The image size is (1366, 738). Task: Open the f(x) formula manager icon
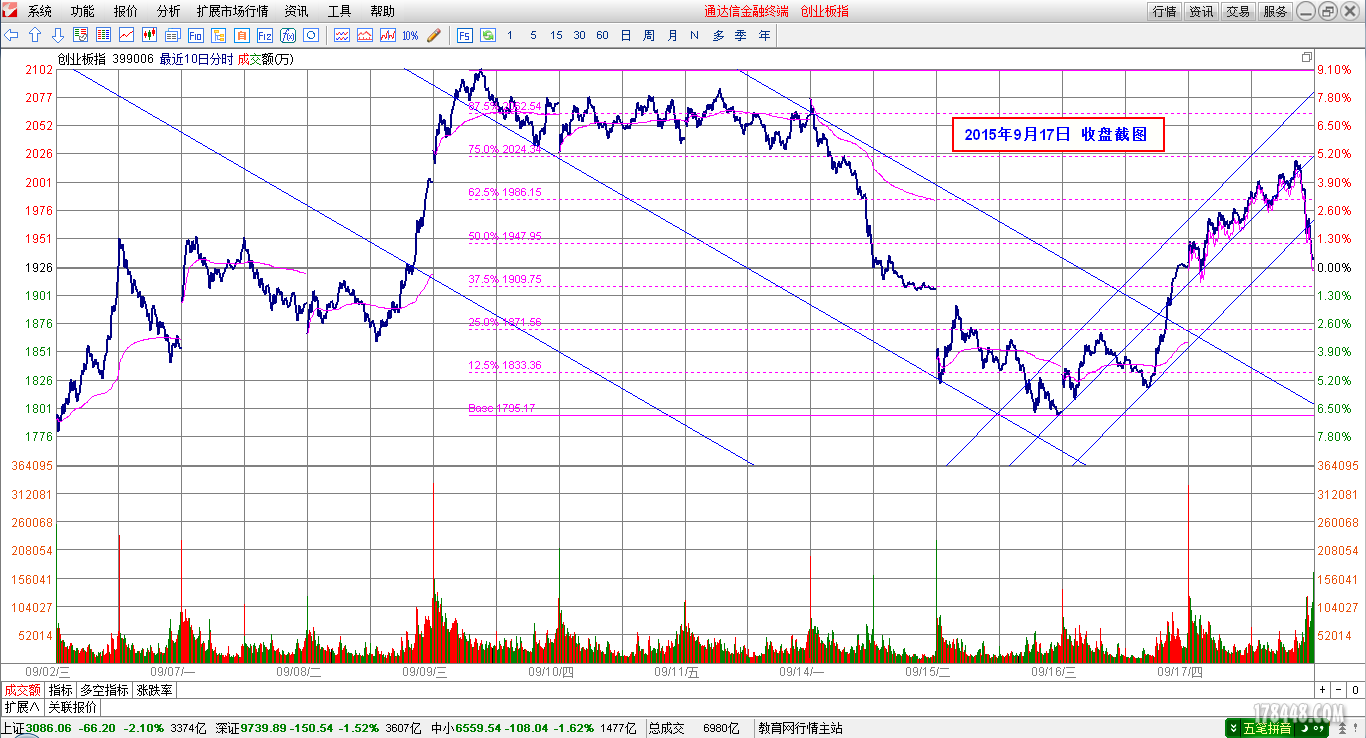[x=288, y=35]
